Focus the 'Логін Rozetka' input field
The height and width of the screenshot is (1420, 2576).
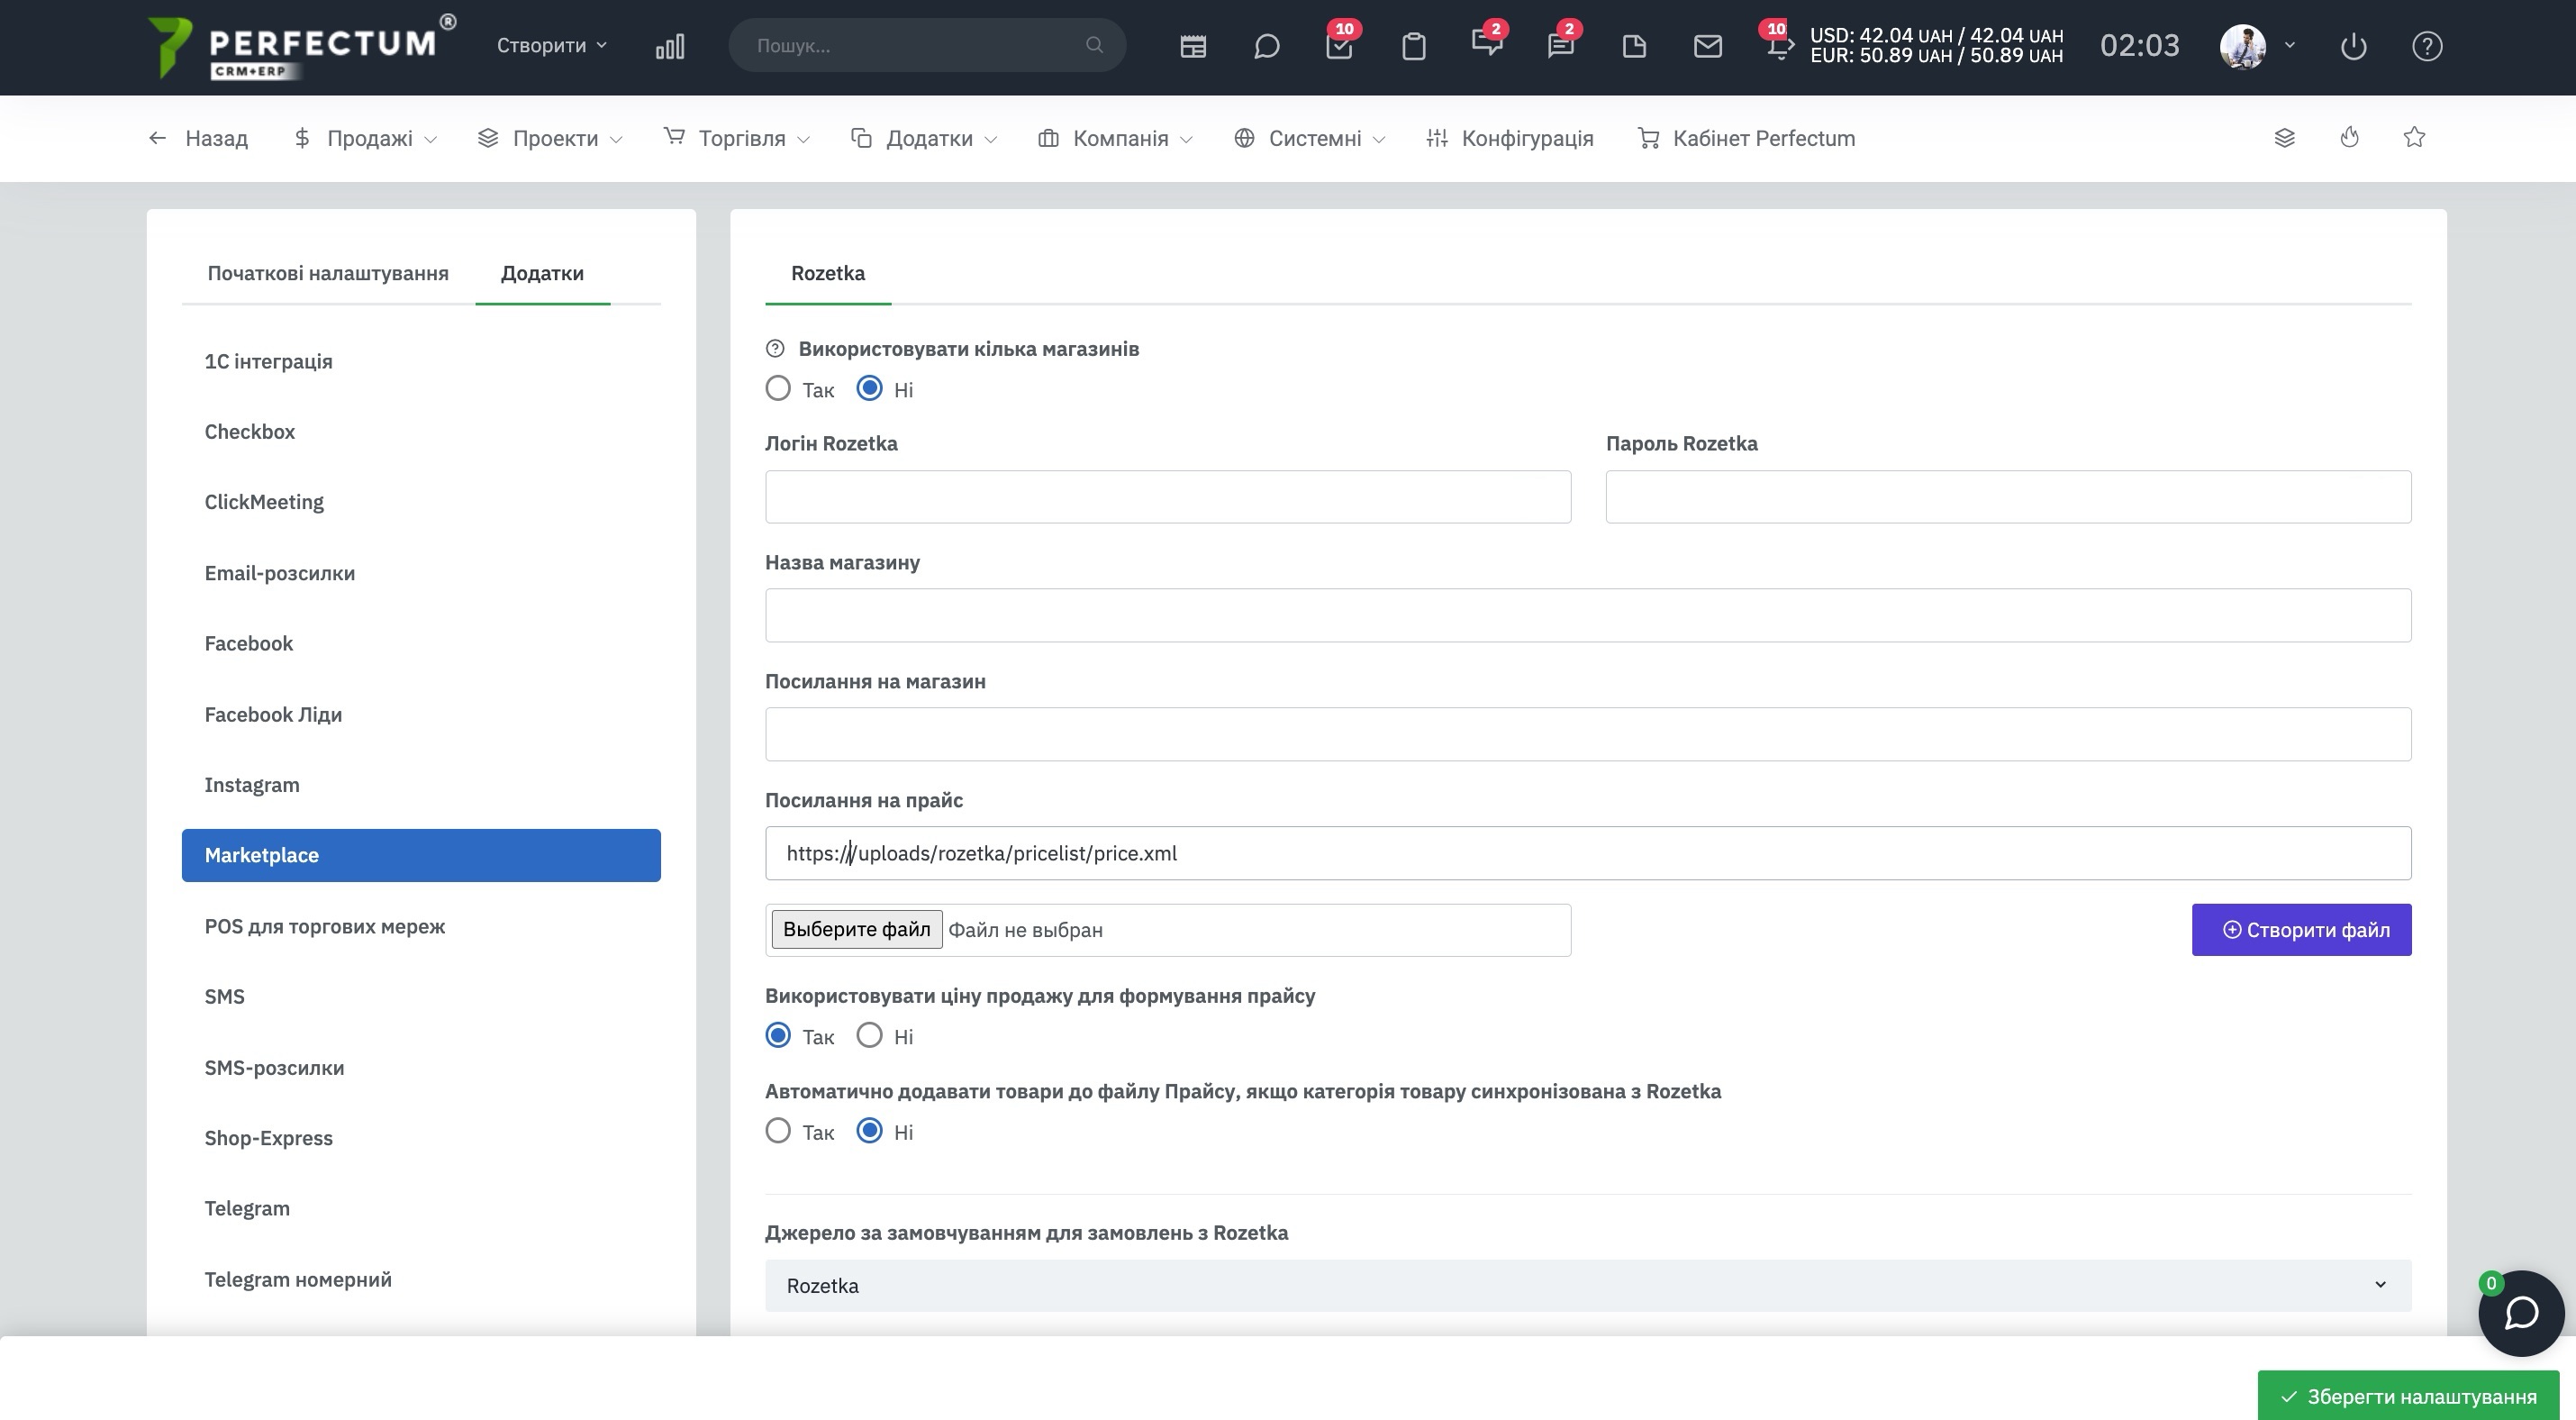(1167, 497)
